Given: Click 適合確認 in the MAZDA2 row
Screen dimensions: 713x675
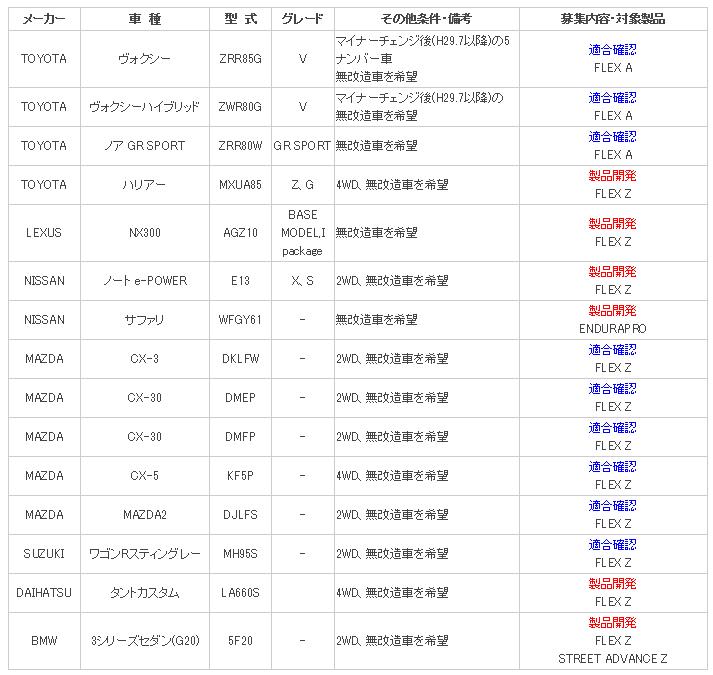Looking at the screenshot, I should tap(613, 506).
